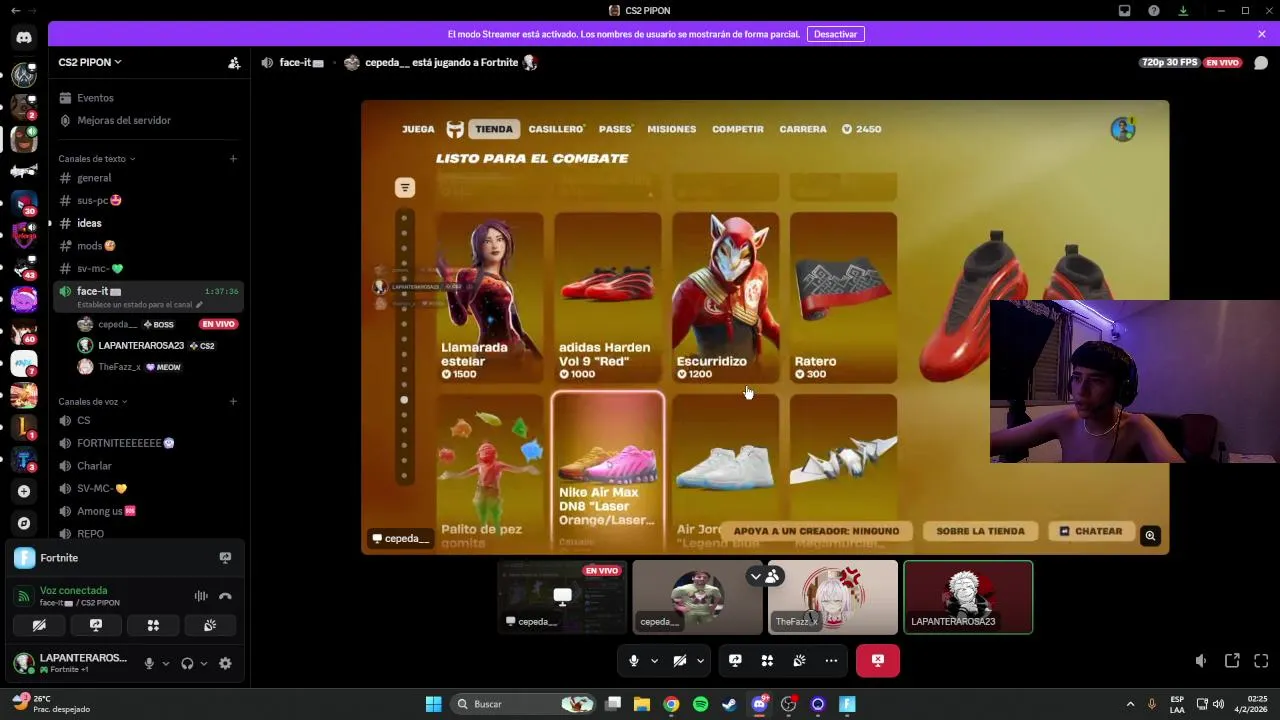
Task: Zoom the stream with the magnifier icon
Action: click(x=1150, y=536)
